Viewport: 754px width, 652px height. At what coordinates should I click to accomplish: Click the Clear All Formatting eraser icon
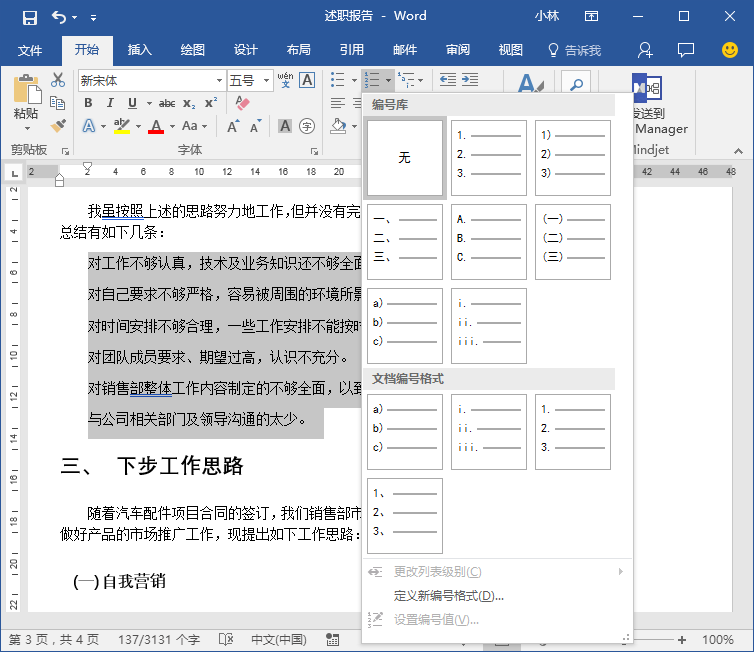[242, 103]
